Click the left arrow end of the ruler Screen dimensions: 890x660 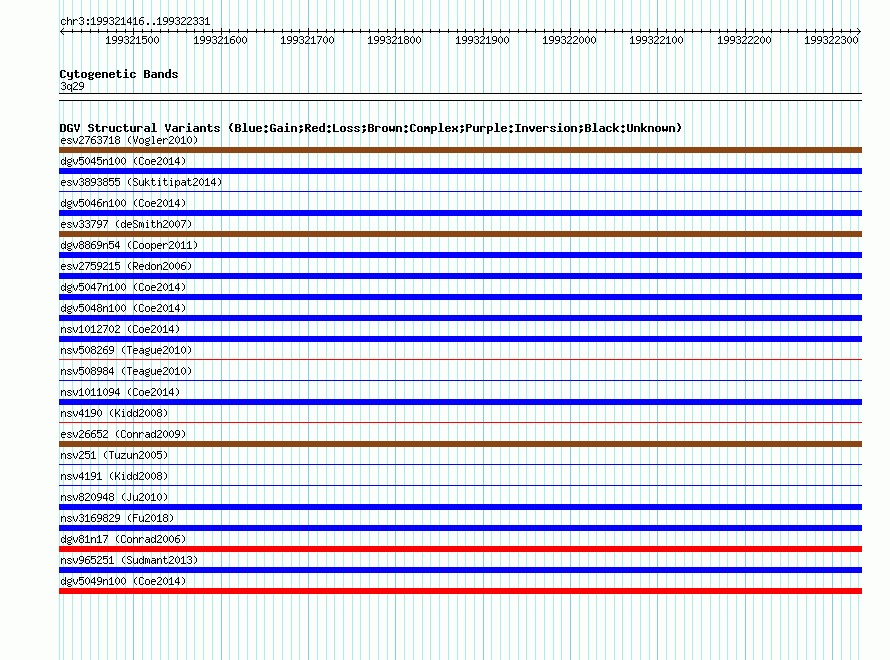61,32
